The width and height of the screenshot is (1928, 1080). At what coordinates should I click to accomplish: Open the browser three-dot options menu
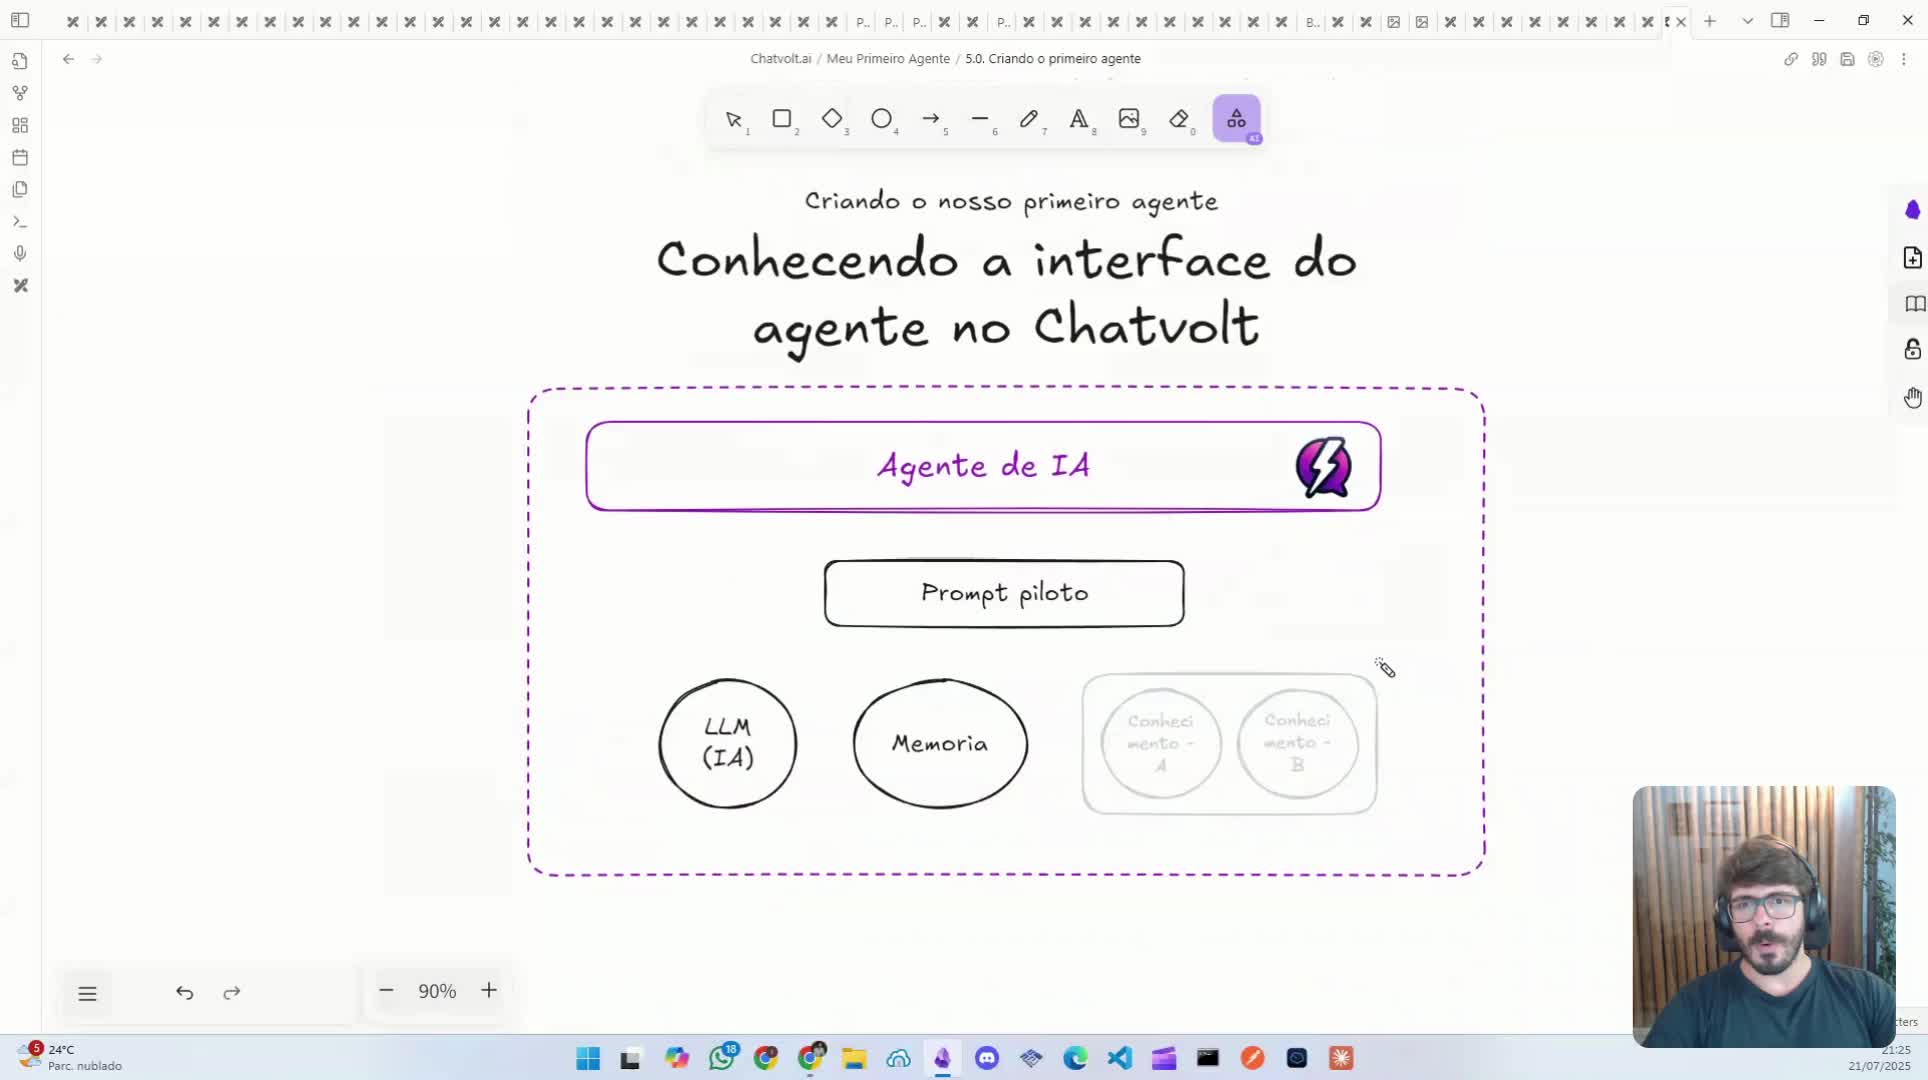click(x=1905, y=59)
